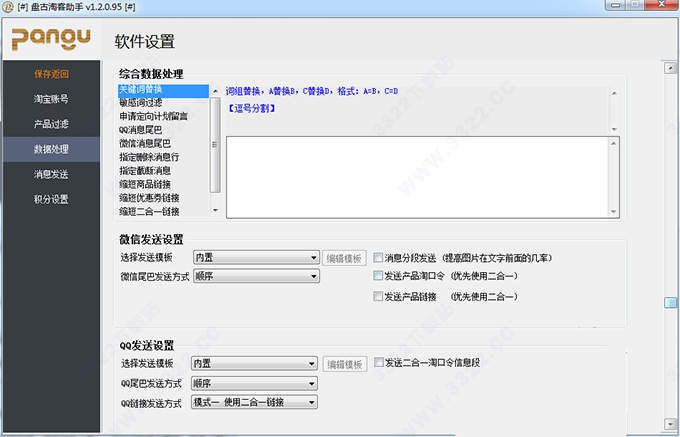Click up arrow of text area scrollbar
Viewport: 680px width, 437px height.
614,143
